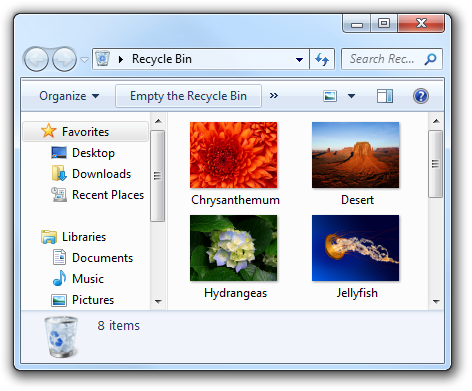
Task: Click the 8 items status text
Action: click(119, 326)
